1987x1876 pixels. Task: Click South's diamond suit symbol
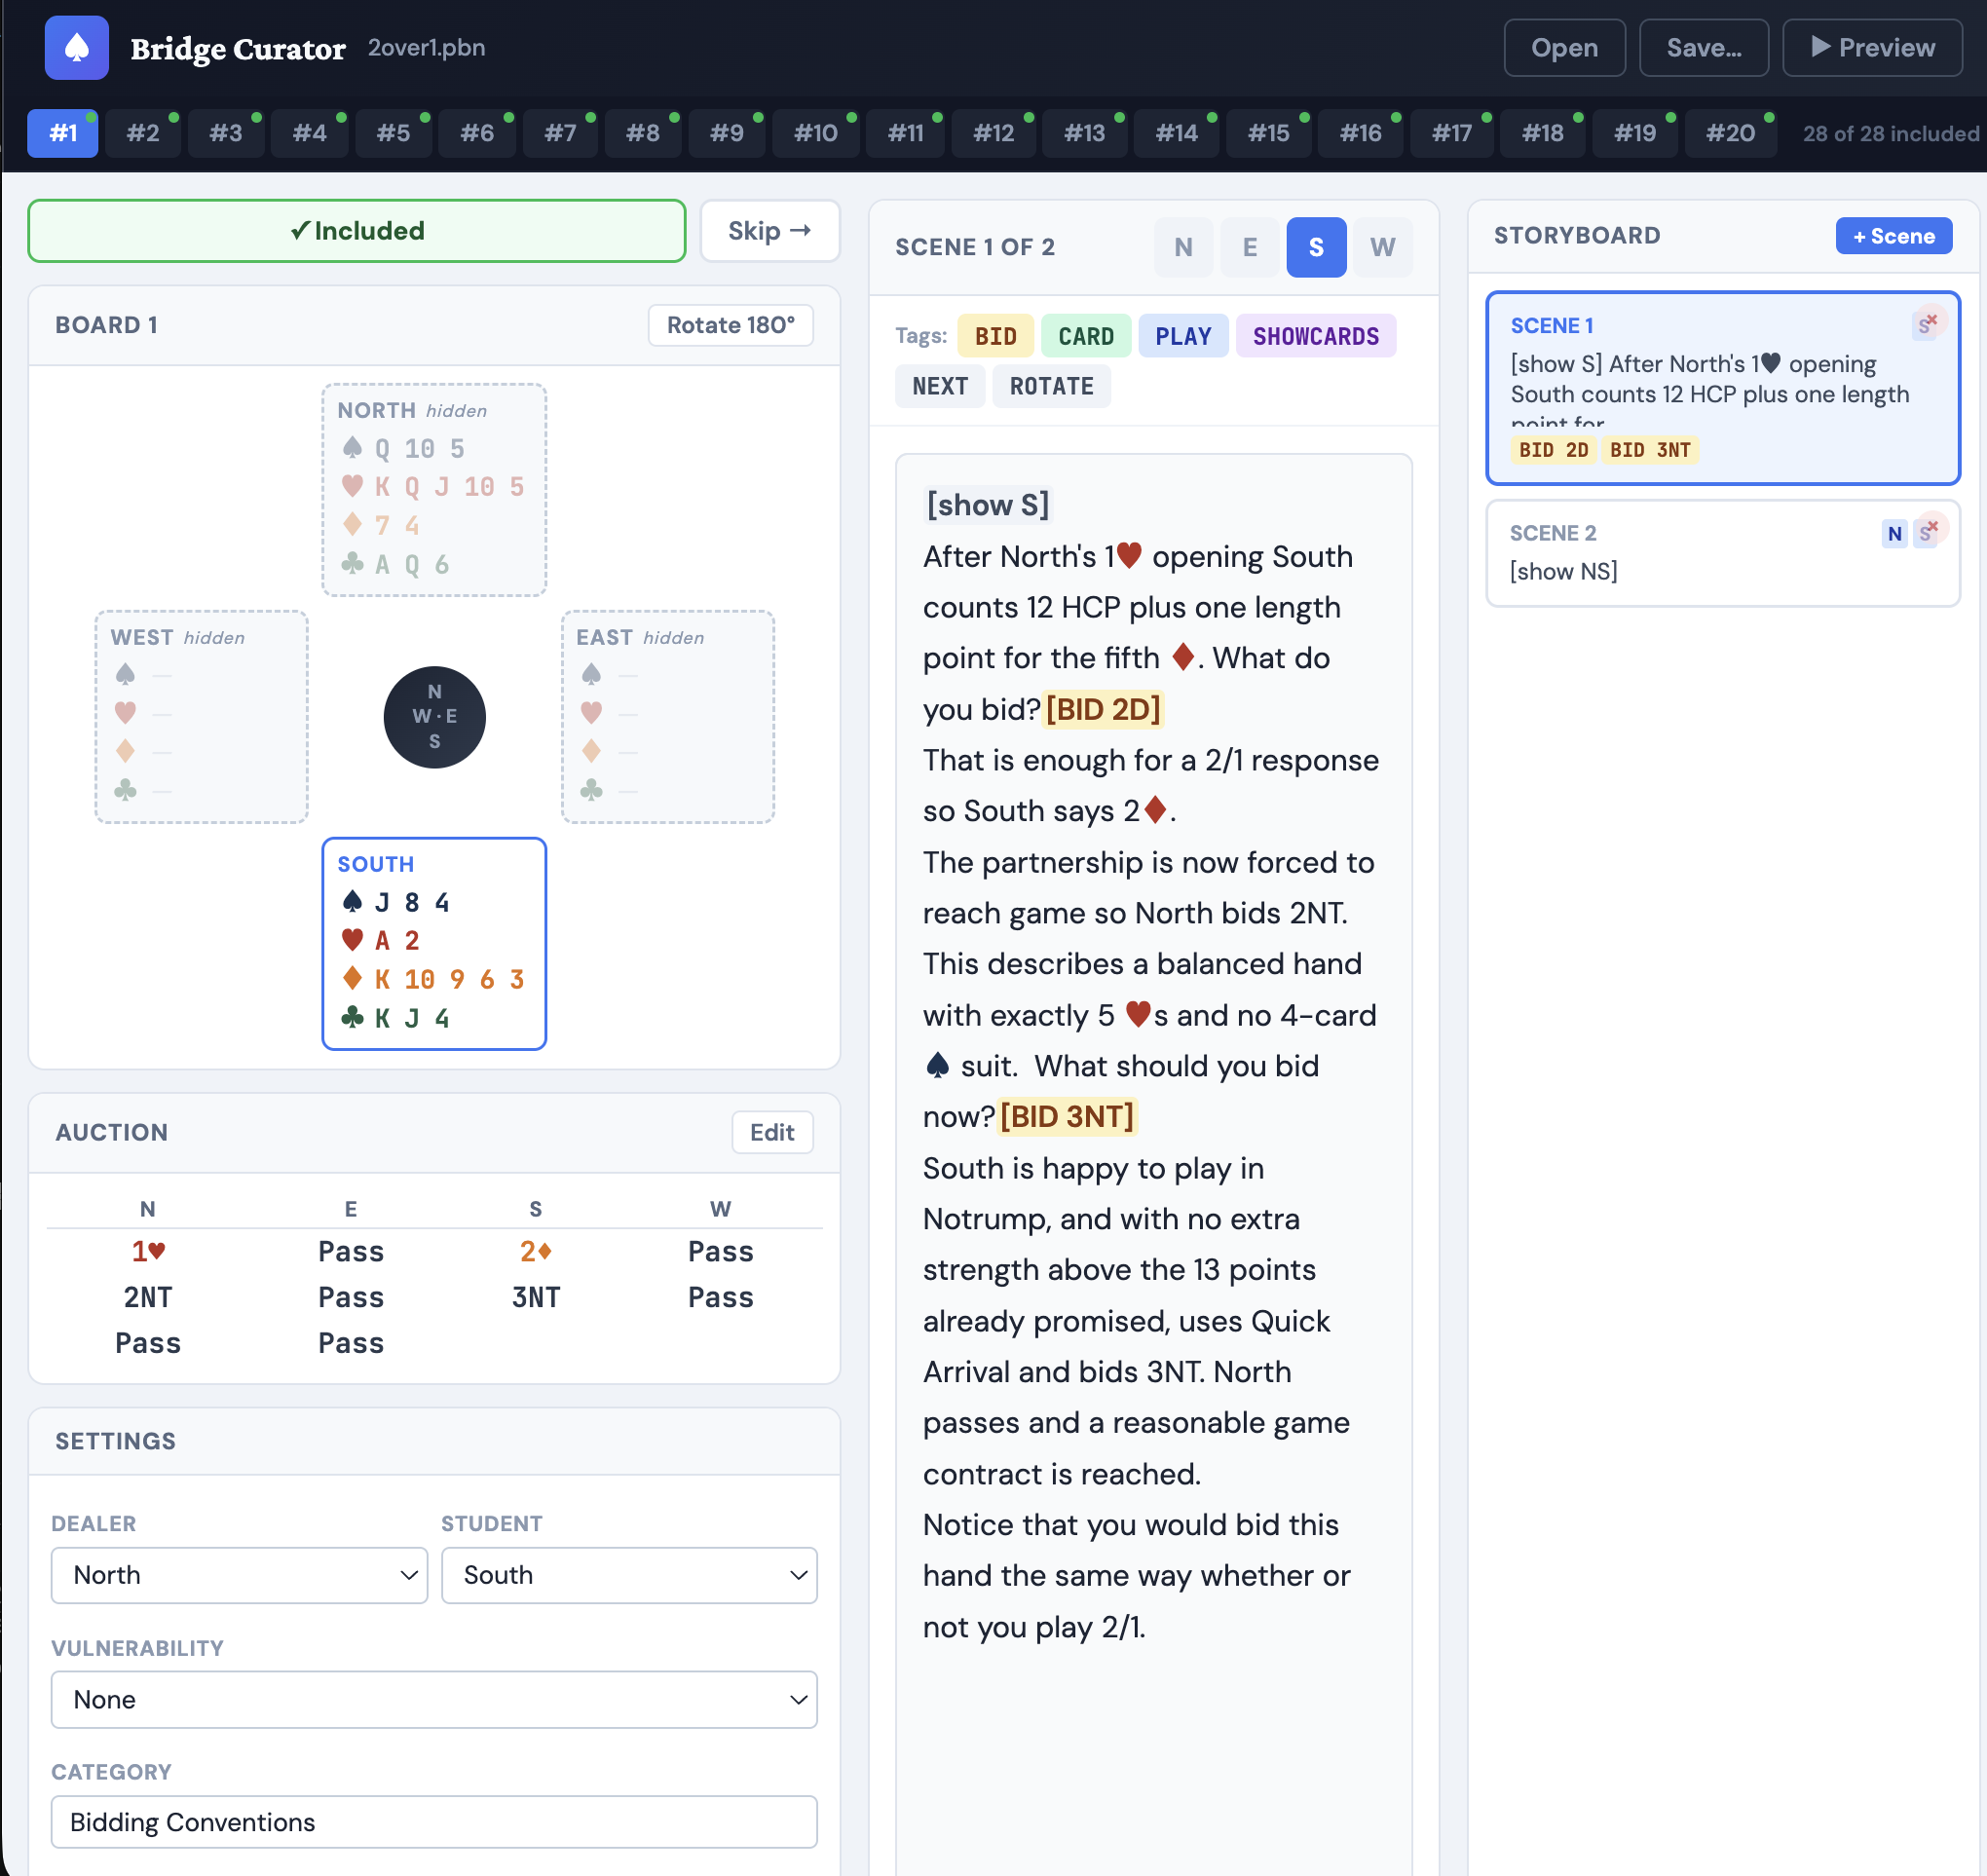click(x=352, y=979)
